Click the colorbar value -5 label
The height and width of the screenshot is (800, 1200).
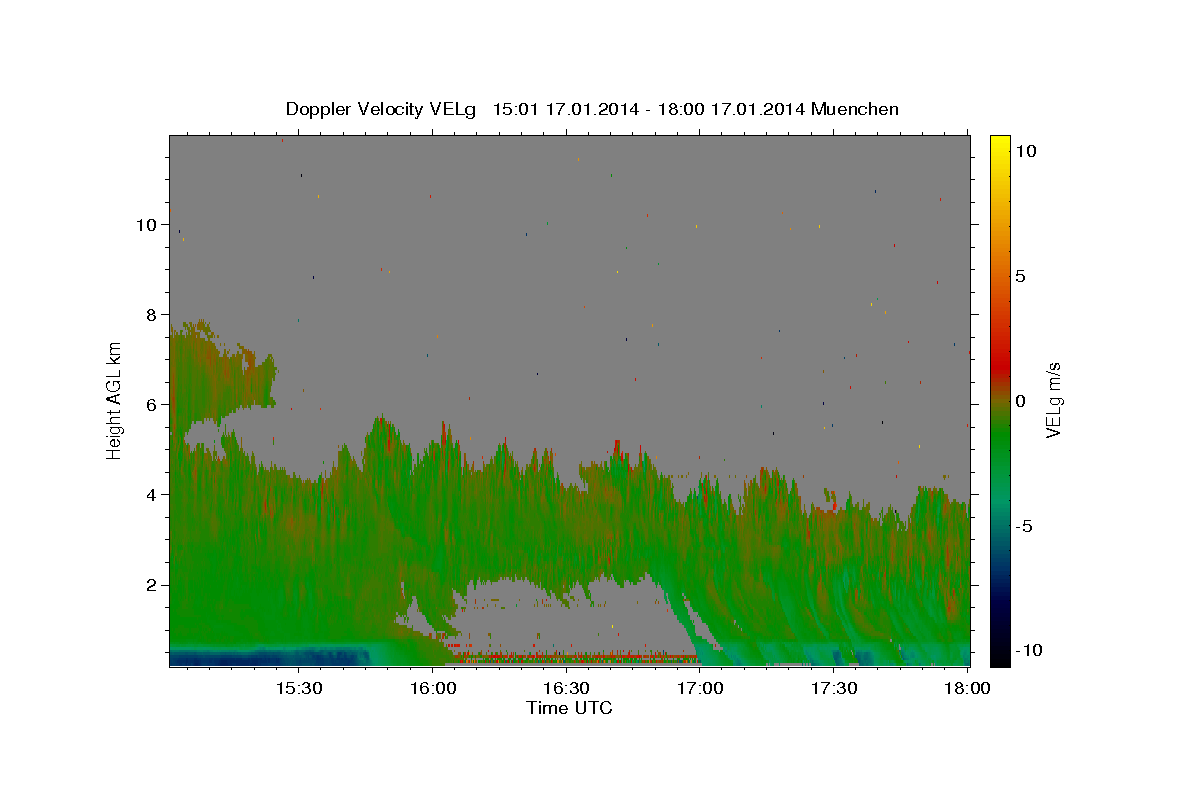pos(1024,526)
